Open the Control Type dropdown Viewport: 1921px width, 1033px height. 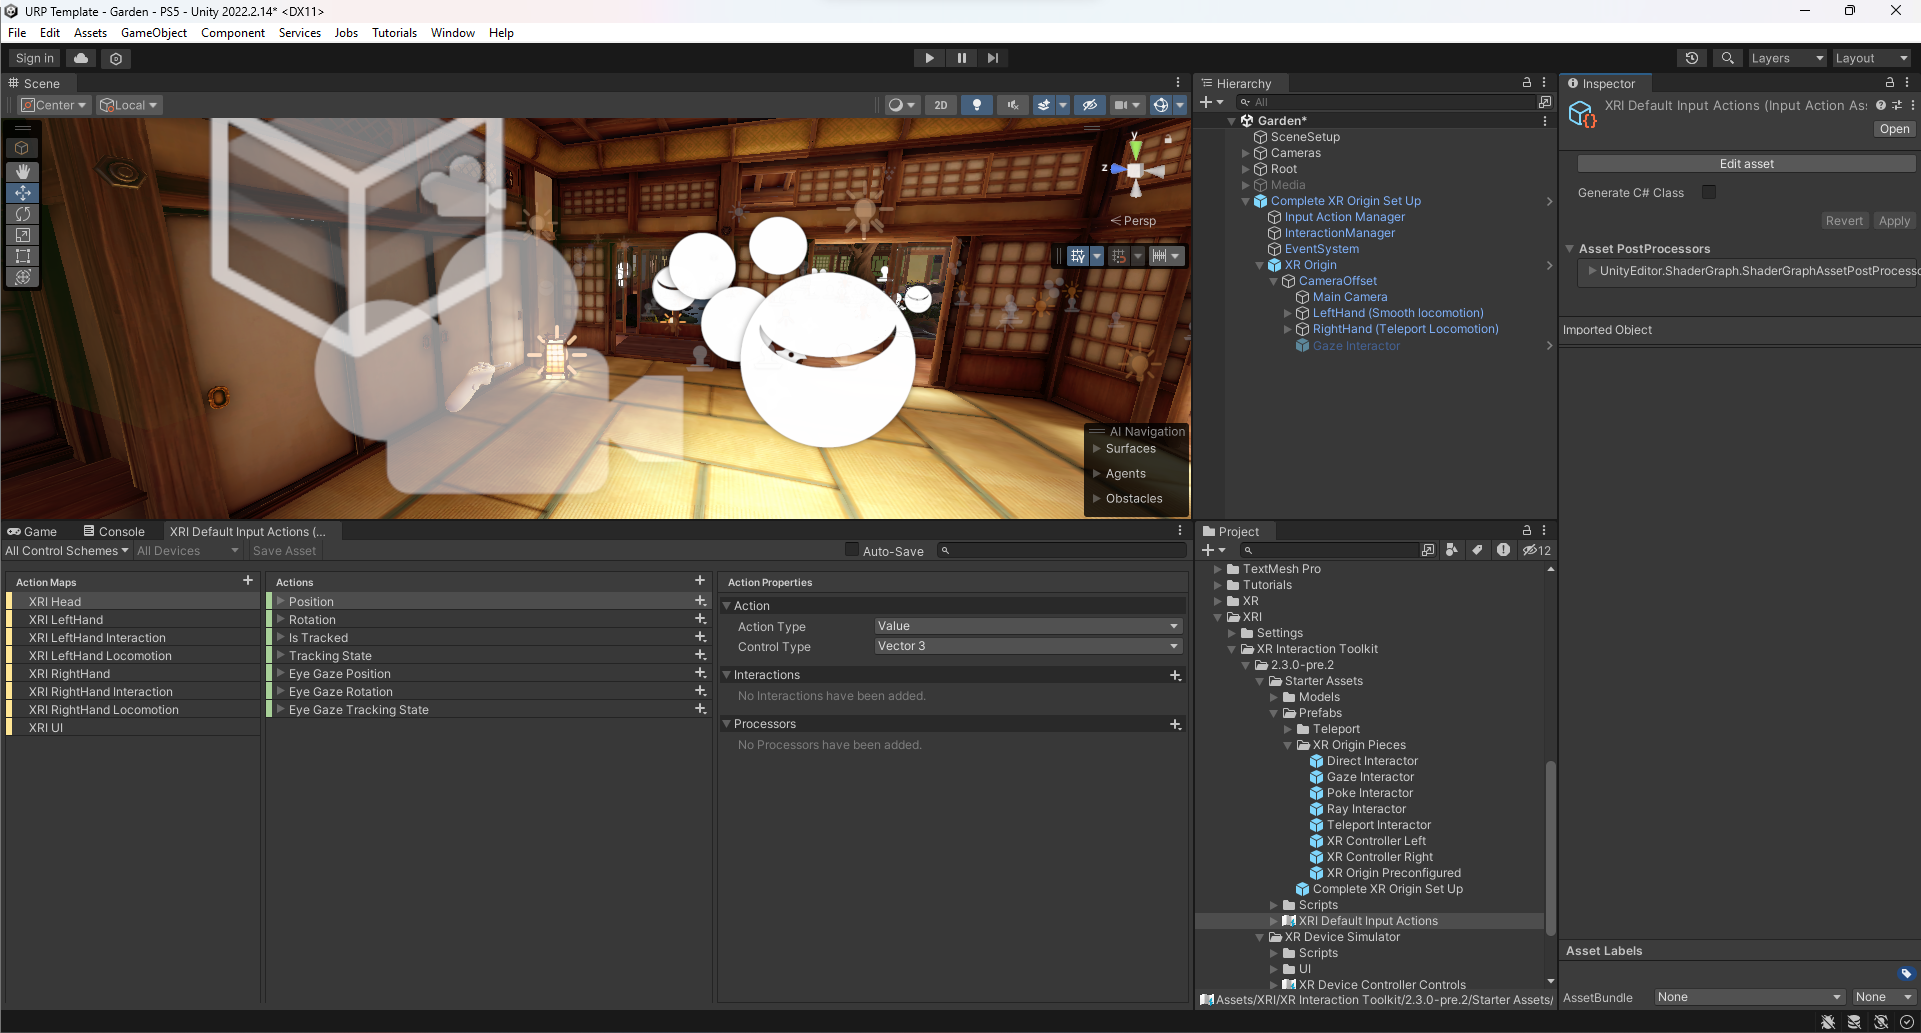pos(1028,646)
